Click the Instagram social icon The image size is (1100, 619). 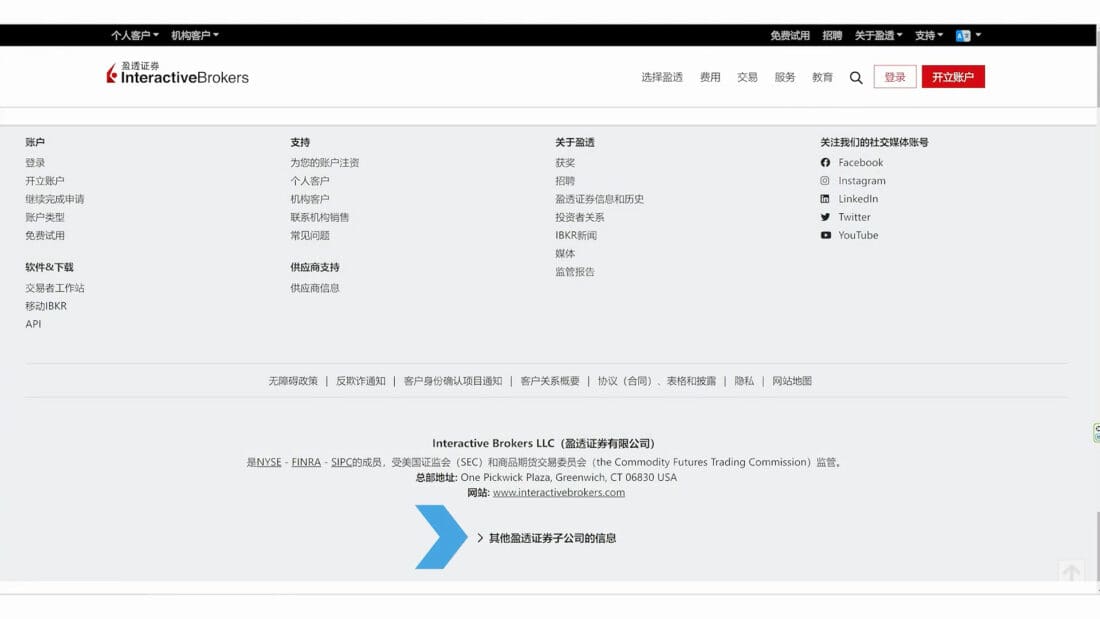[825, 181]
